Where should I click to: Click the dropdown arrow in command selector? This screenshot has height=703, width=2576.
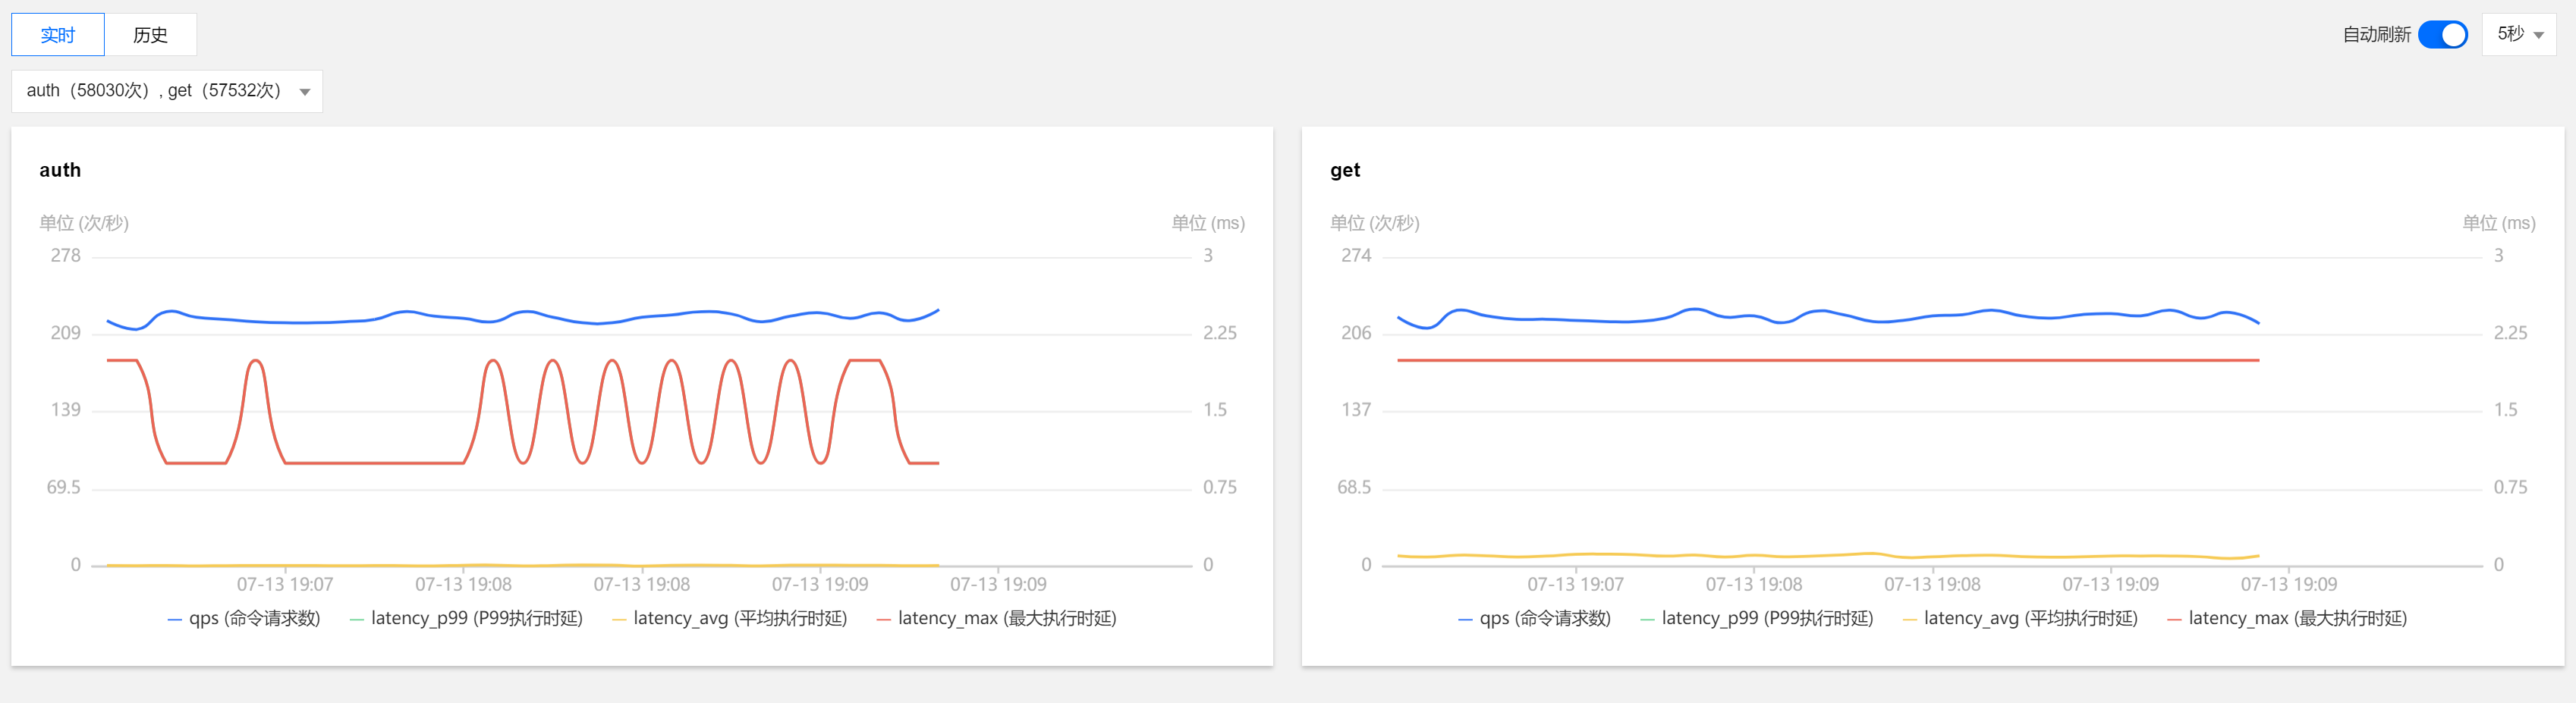[x=305, y=92]
